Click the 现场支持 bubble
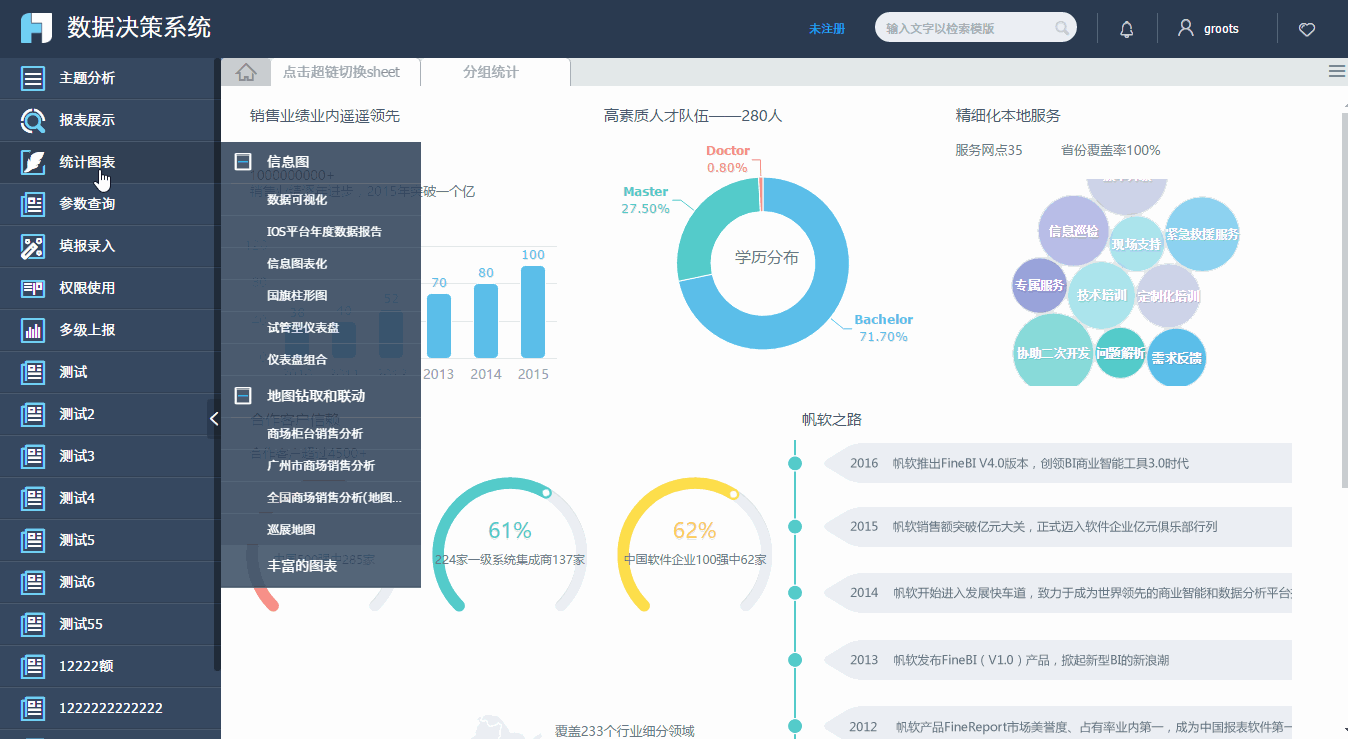The height and width of the screenshot is (739, 1348). [x=1137, y=244]
